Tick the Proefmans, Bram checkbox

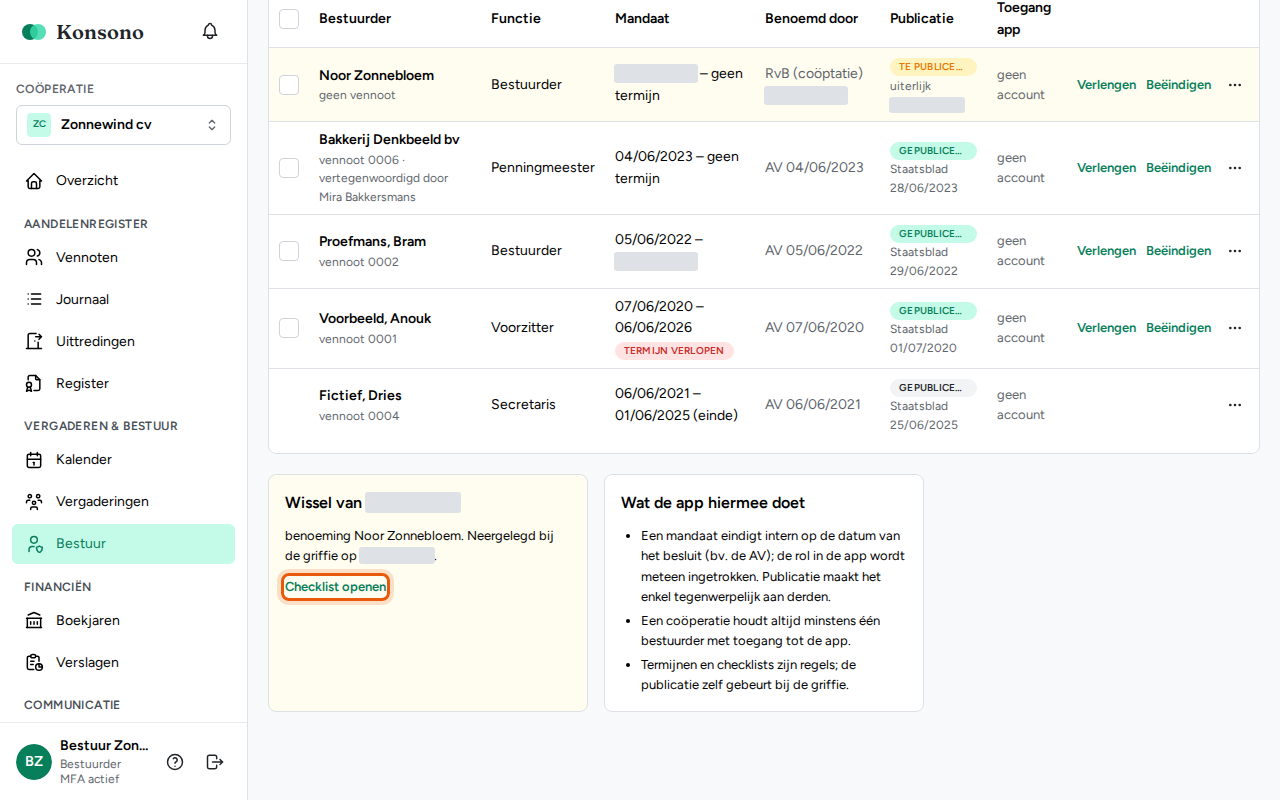[289, 251]
